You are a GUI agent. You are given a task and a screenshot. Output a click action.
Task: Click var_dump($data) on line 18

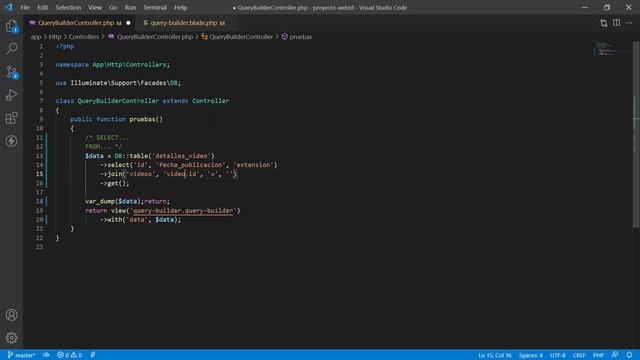click(114, 201)
